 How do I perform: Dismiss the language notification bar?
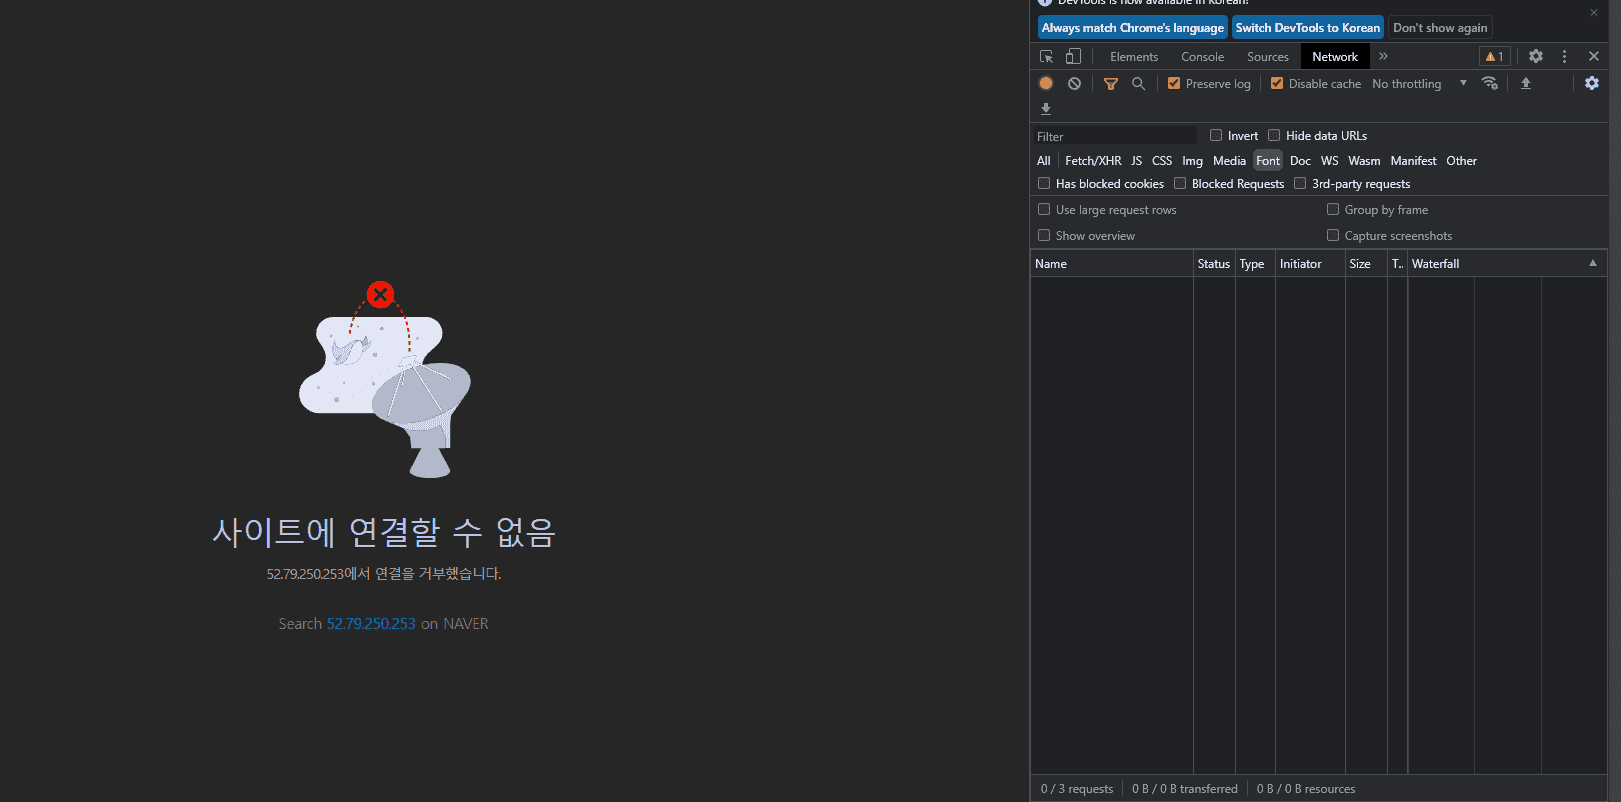pos(1594,13)
